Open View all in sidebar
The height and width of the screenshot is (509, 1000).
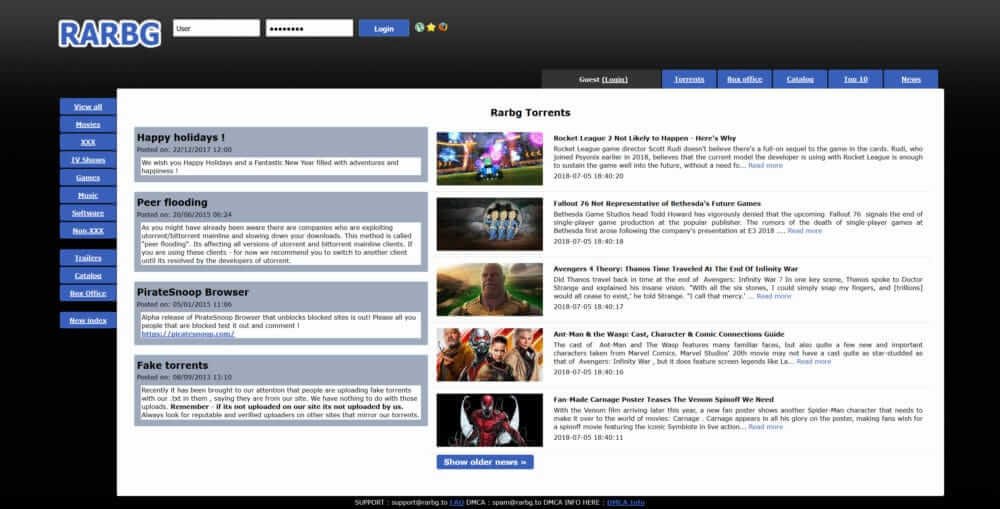click(88, 107)
